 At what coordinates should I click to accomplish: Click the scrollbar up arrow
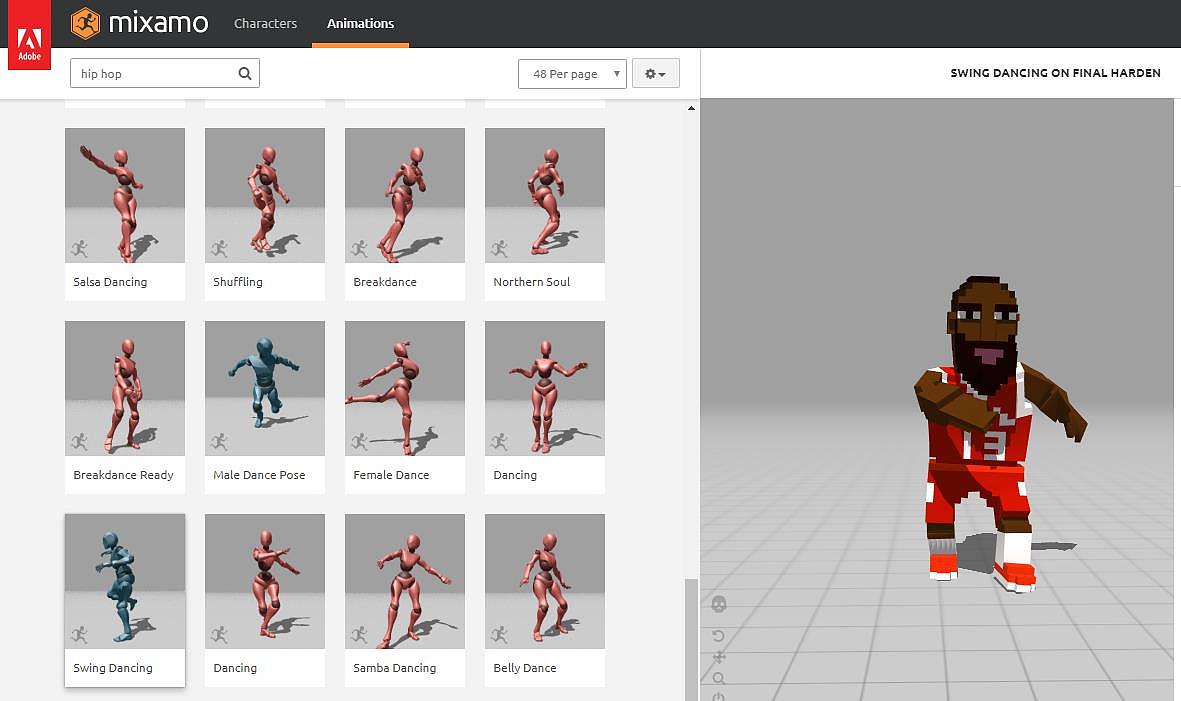691,108
